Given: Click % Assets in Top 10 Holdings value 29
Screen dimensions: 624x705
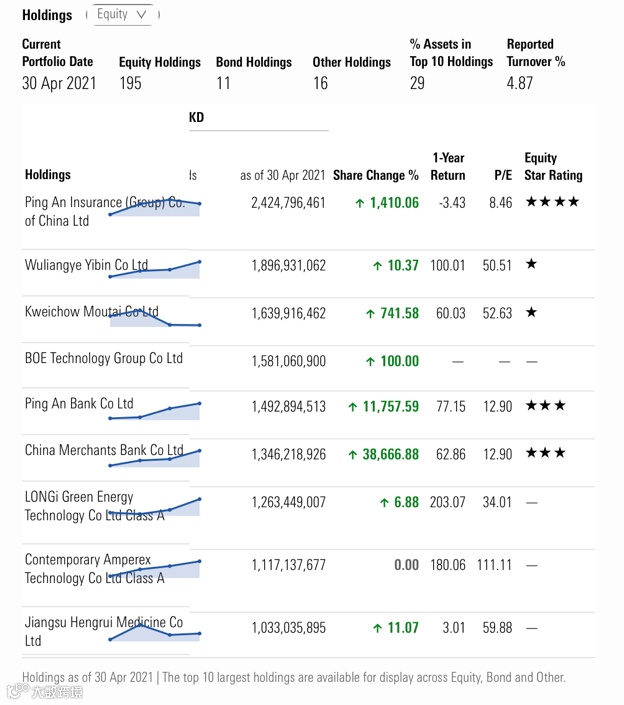Looking at the screenshot, I should click(x=417, y=83).
